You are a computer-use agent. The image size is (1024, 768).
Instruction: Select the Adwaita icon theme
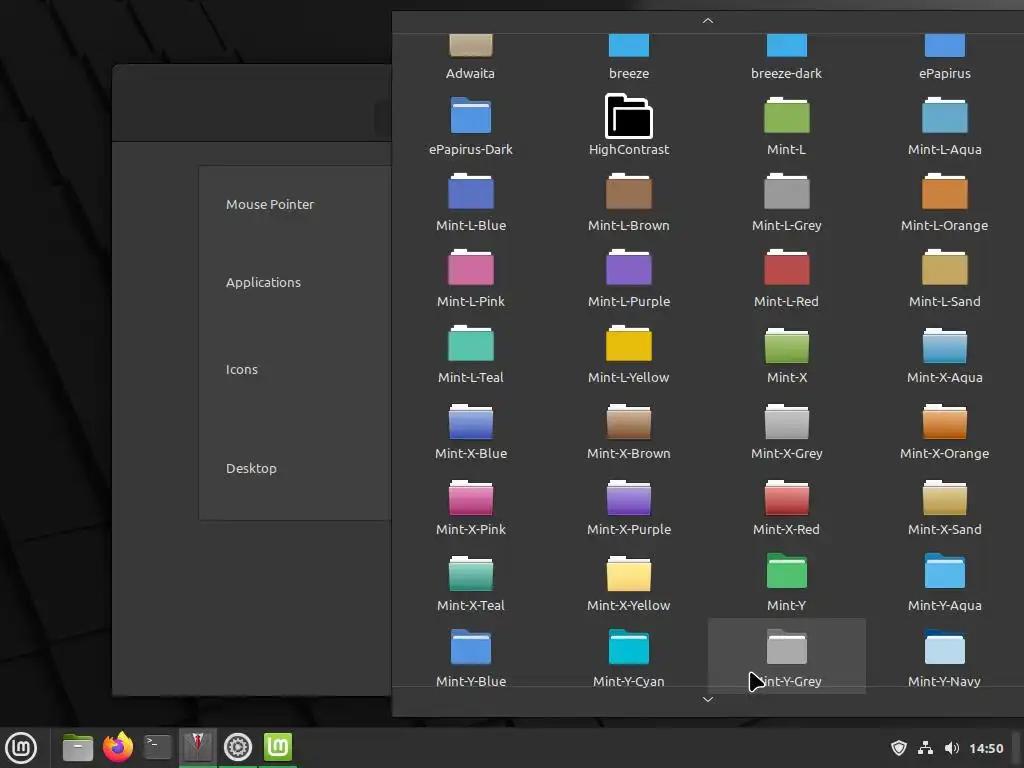click(x=470, y=59)
